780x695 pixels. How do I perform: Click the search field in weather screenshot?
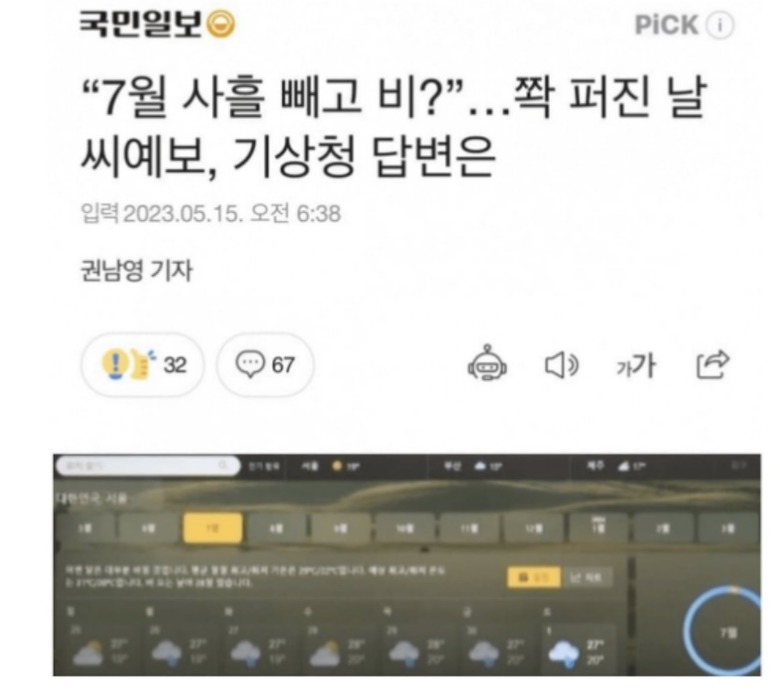148,466
